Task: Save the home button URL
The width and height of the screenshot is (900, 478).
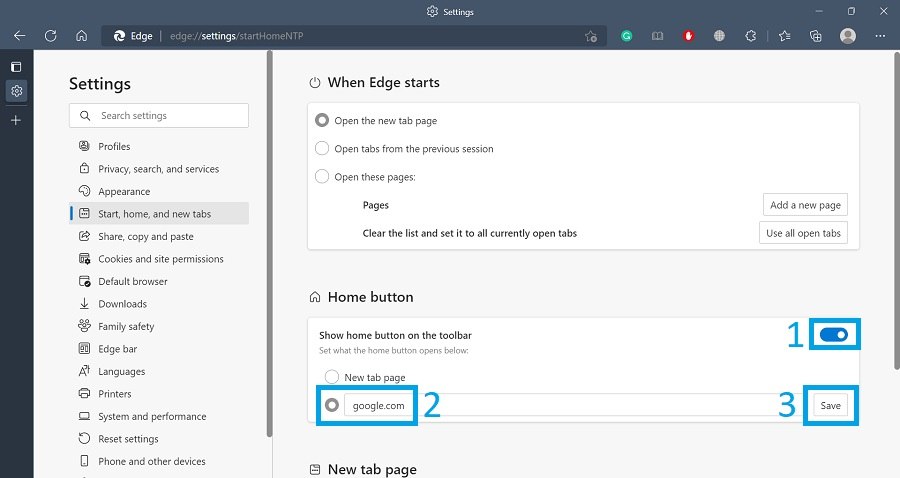Action: point(830,405)
